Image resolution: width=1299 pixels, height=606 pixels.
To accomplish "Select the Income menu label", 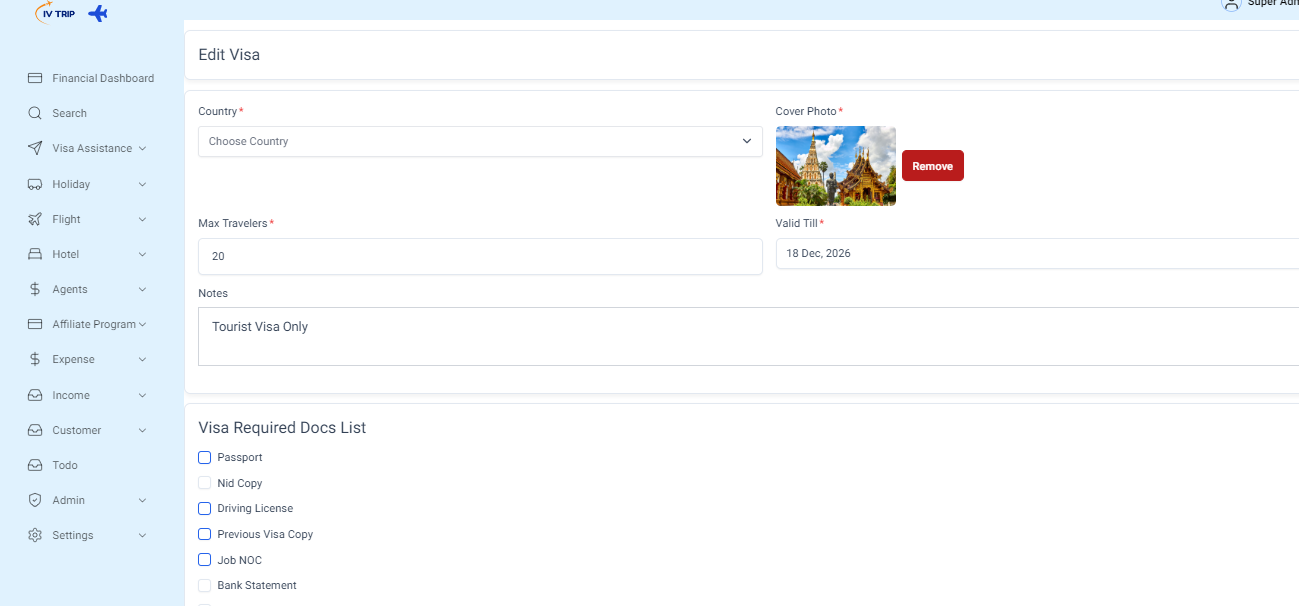I will (x=71, y=395).
